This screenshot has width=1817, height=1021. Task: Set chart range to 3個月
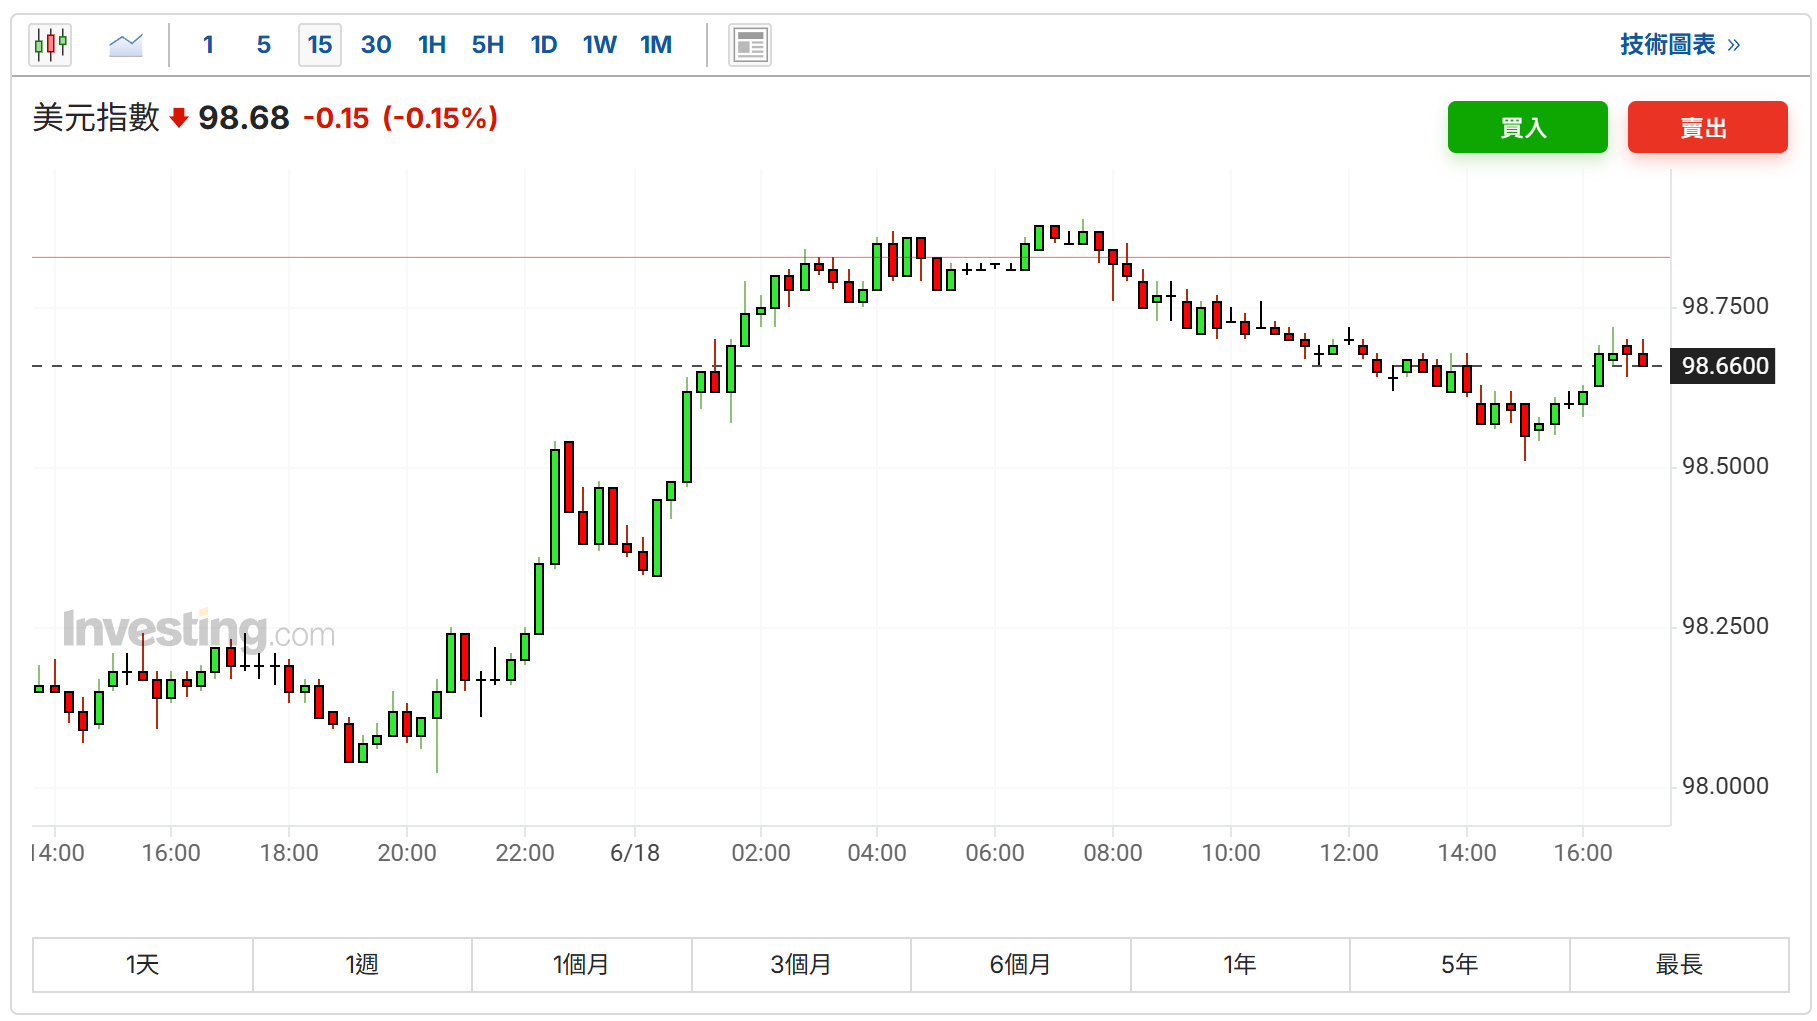pyautogui.click(x=801, y=965)
